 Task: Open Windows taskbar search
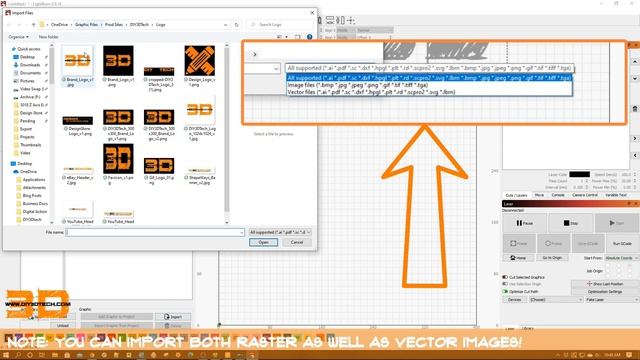18,355
